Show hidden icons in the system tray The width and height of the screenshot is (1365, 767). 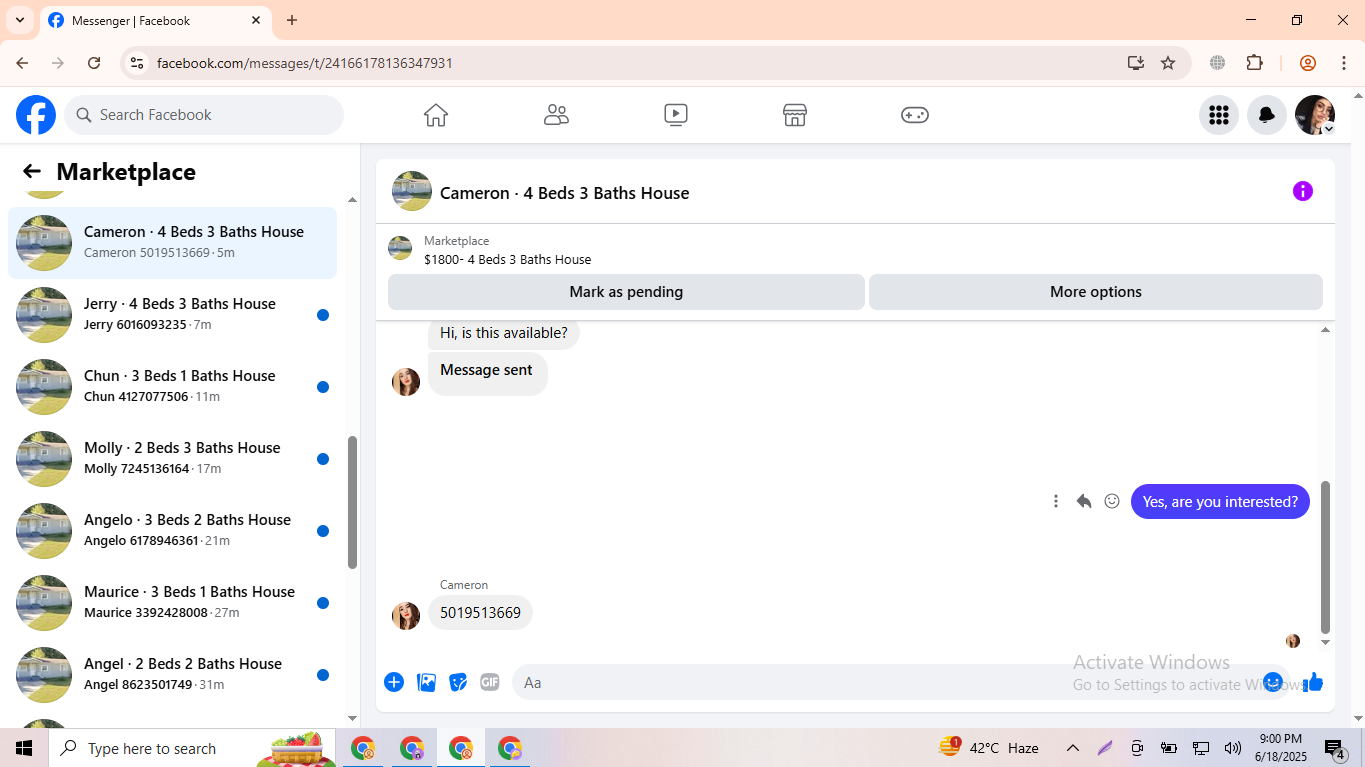(x=1072, y=748)
